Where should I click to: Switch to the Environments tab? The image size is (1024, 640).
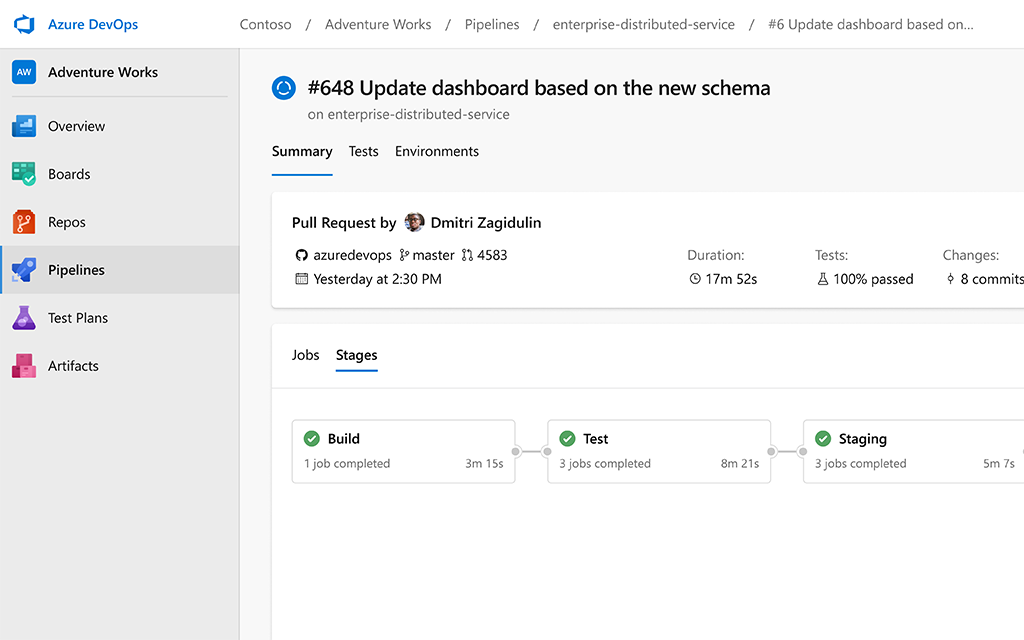click(x=436, y=152)
